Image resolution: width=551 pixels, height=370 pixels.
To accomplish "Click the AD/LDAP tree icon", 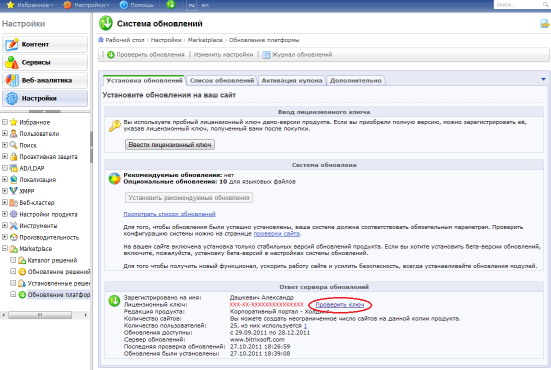I will pyautogui.click(x=14, y=168).
